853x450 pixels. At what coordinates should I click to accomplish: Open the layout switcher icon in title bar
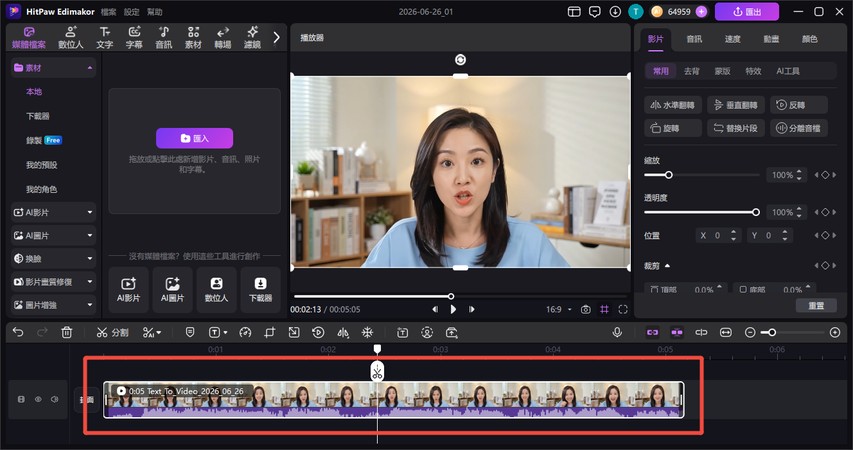click(574, 11)
